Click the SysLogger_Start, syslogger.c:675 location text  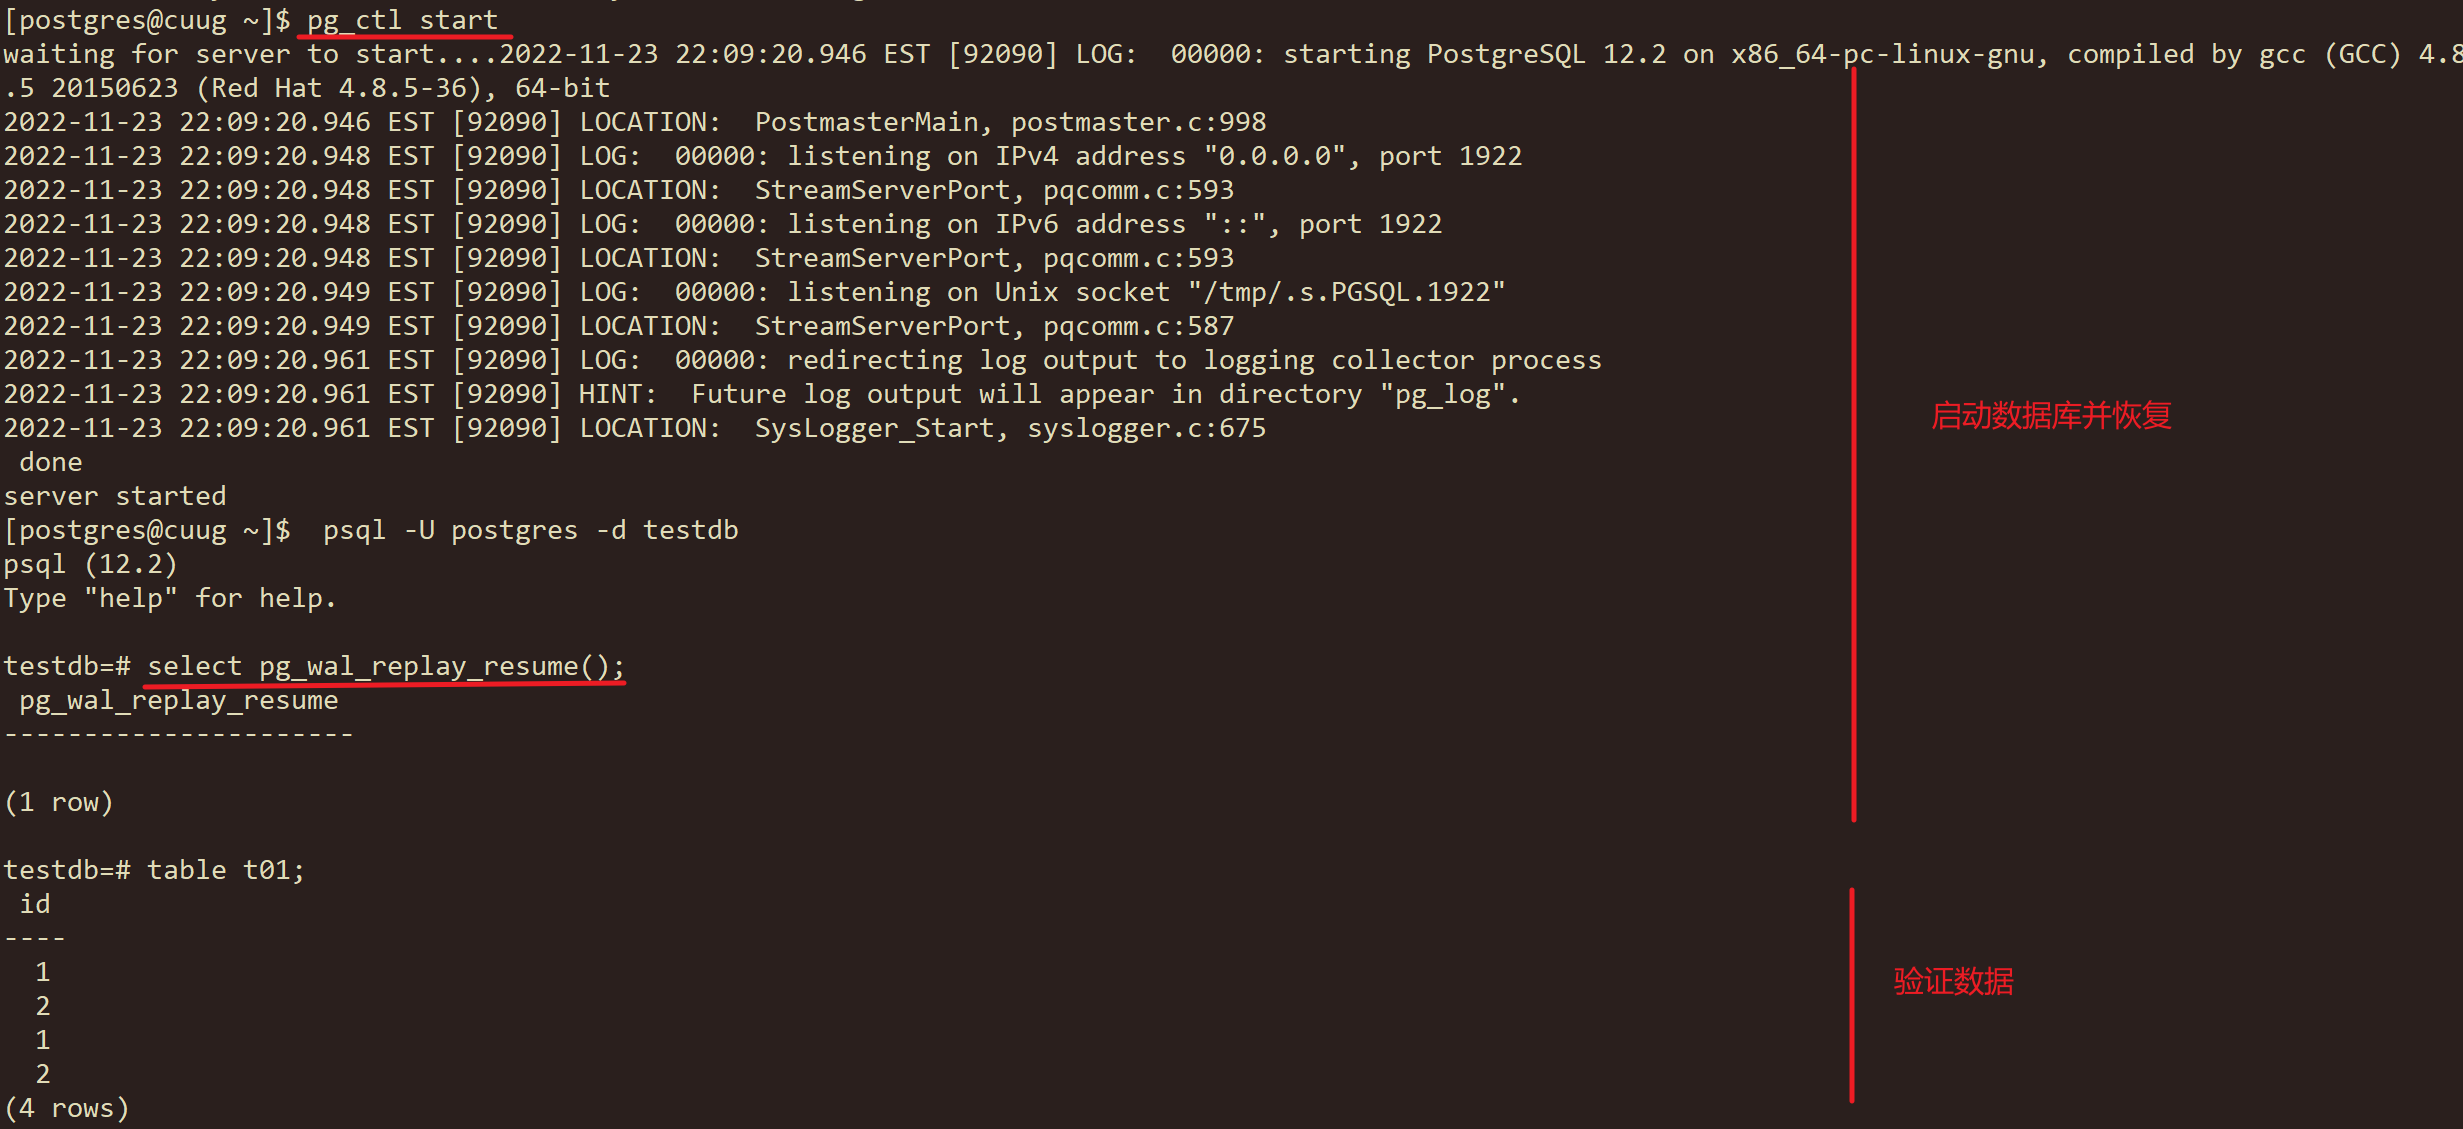pyautogui.click(x=1010, y=428)
